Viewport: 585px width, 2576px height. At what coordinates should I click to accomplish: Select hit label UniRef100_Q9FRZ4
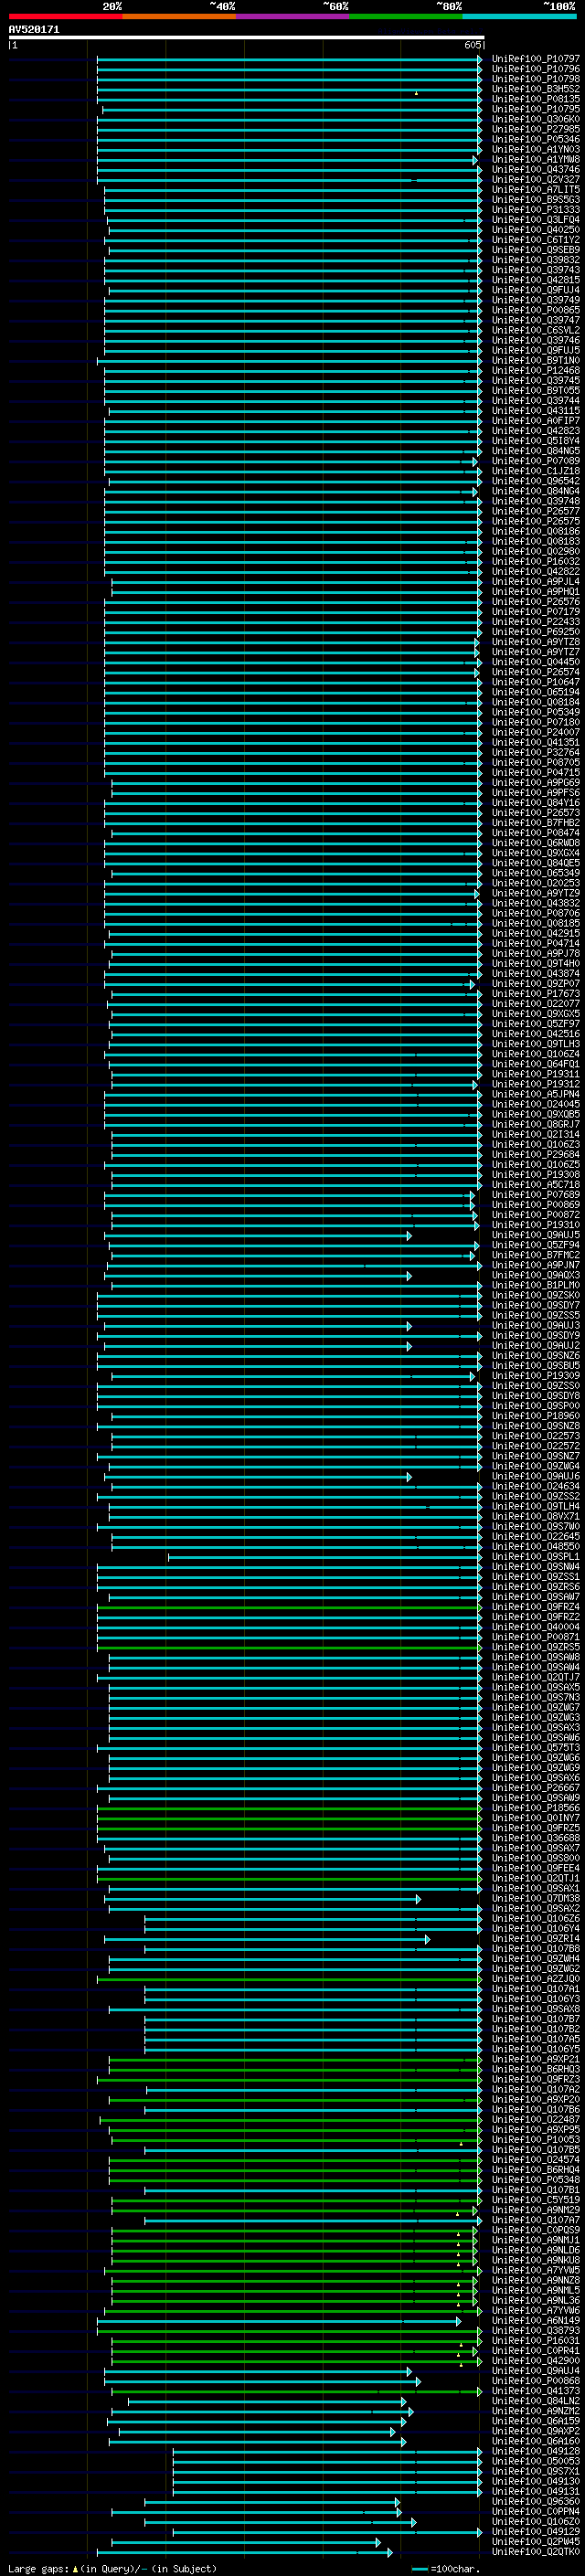point(536,1607)
